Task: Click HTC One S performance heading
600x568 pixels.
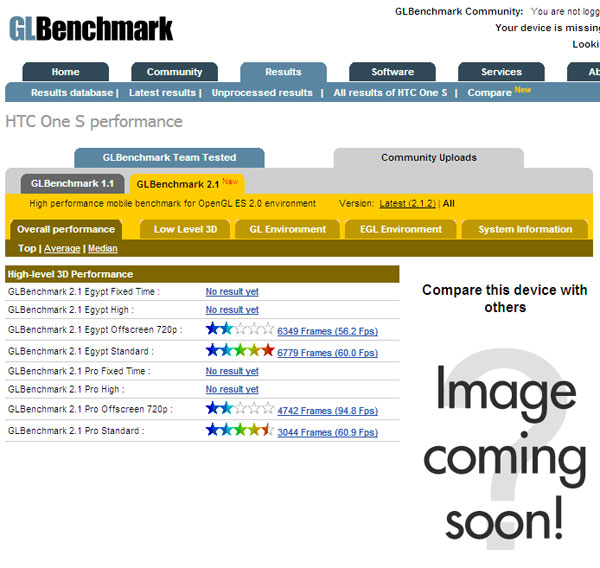Action: click(94, 122)
